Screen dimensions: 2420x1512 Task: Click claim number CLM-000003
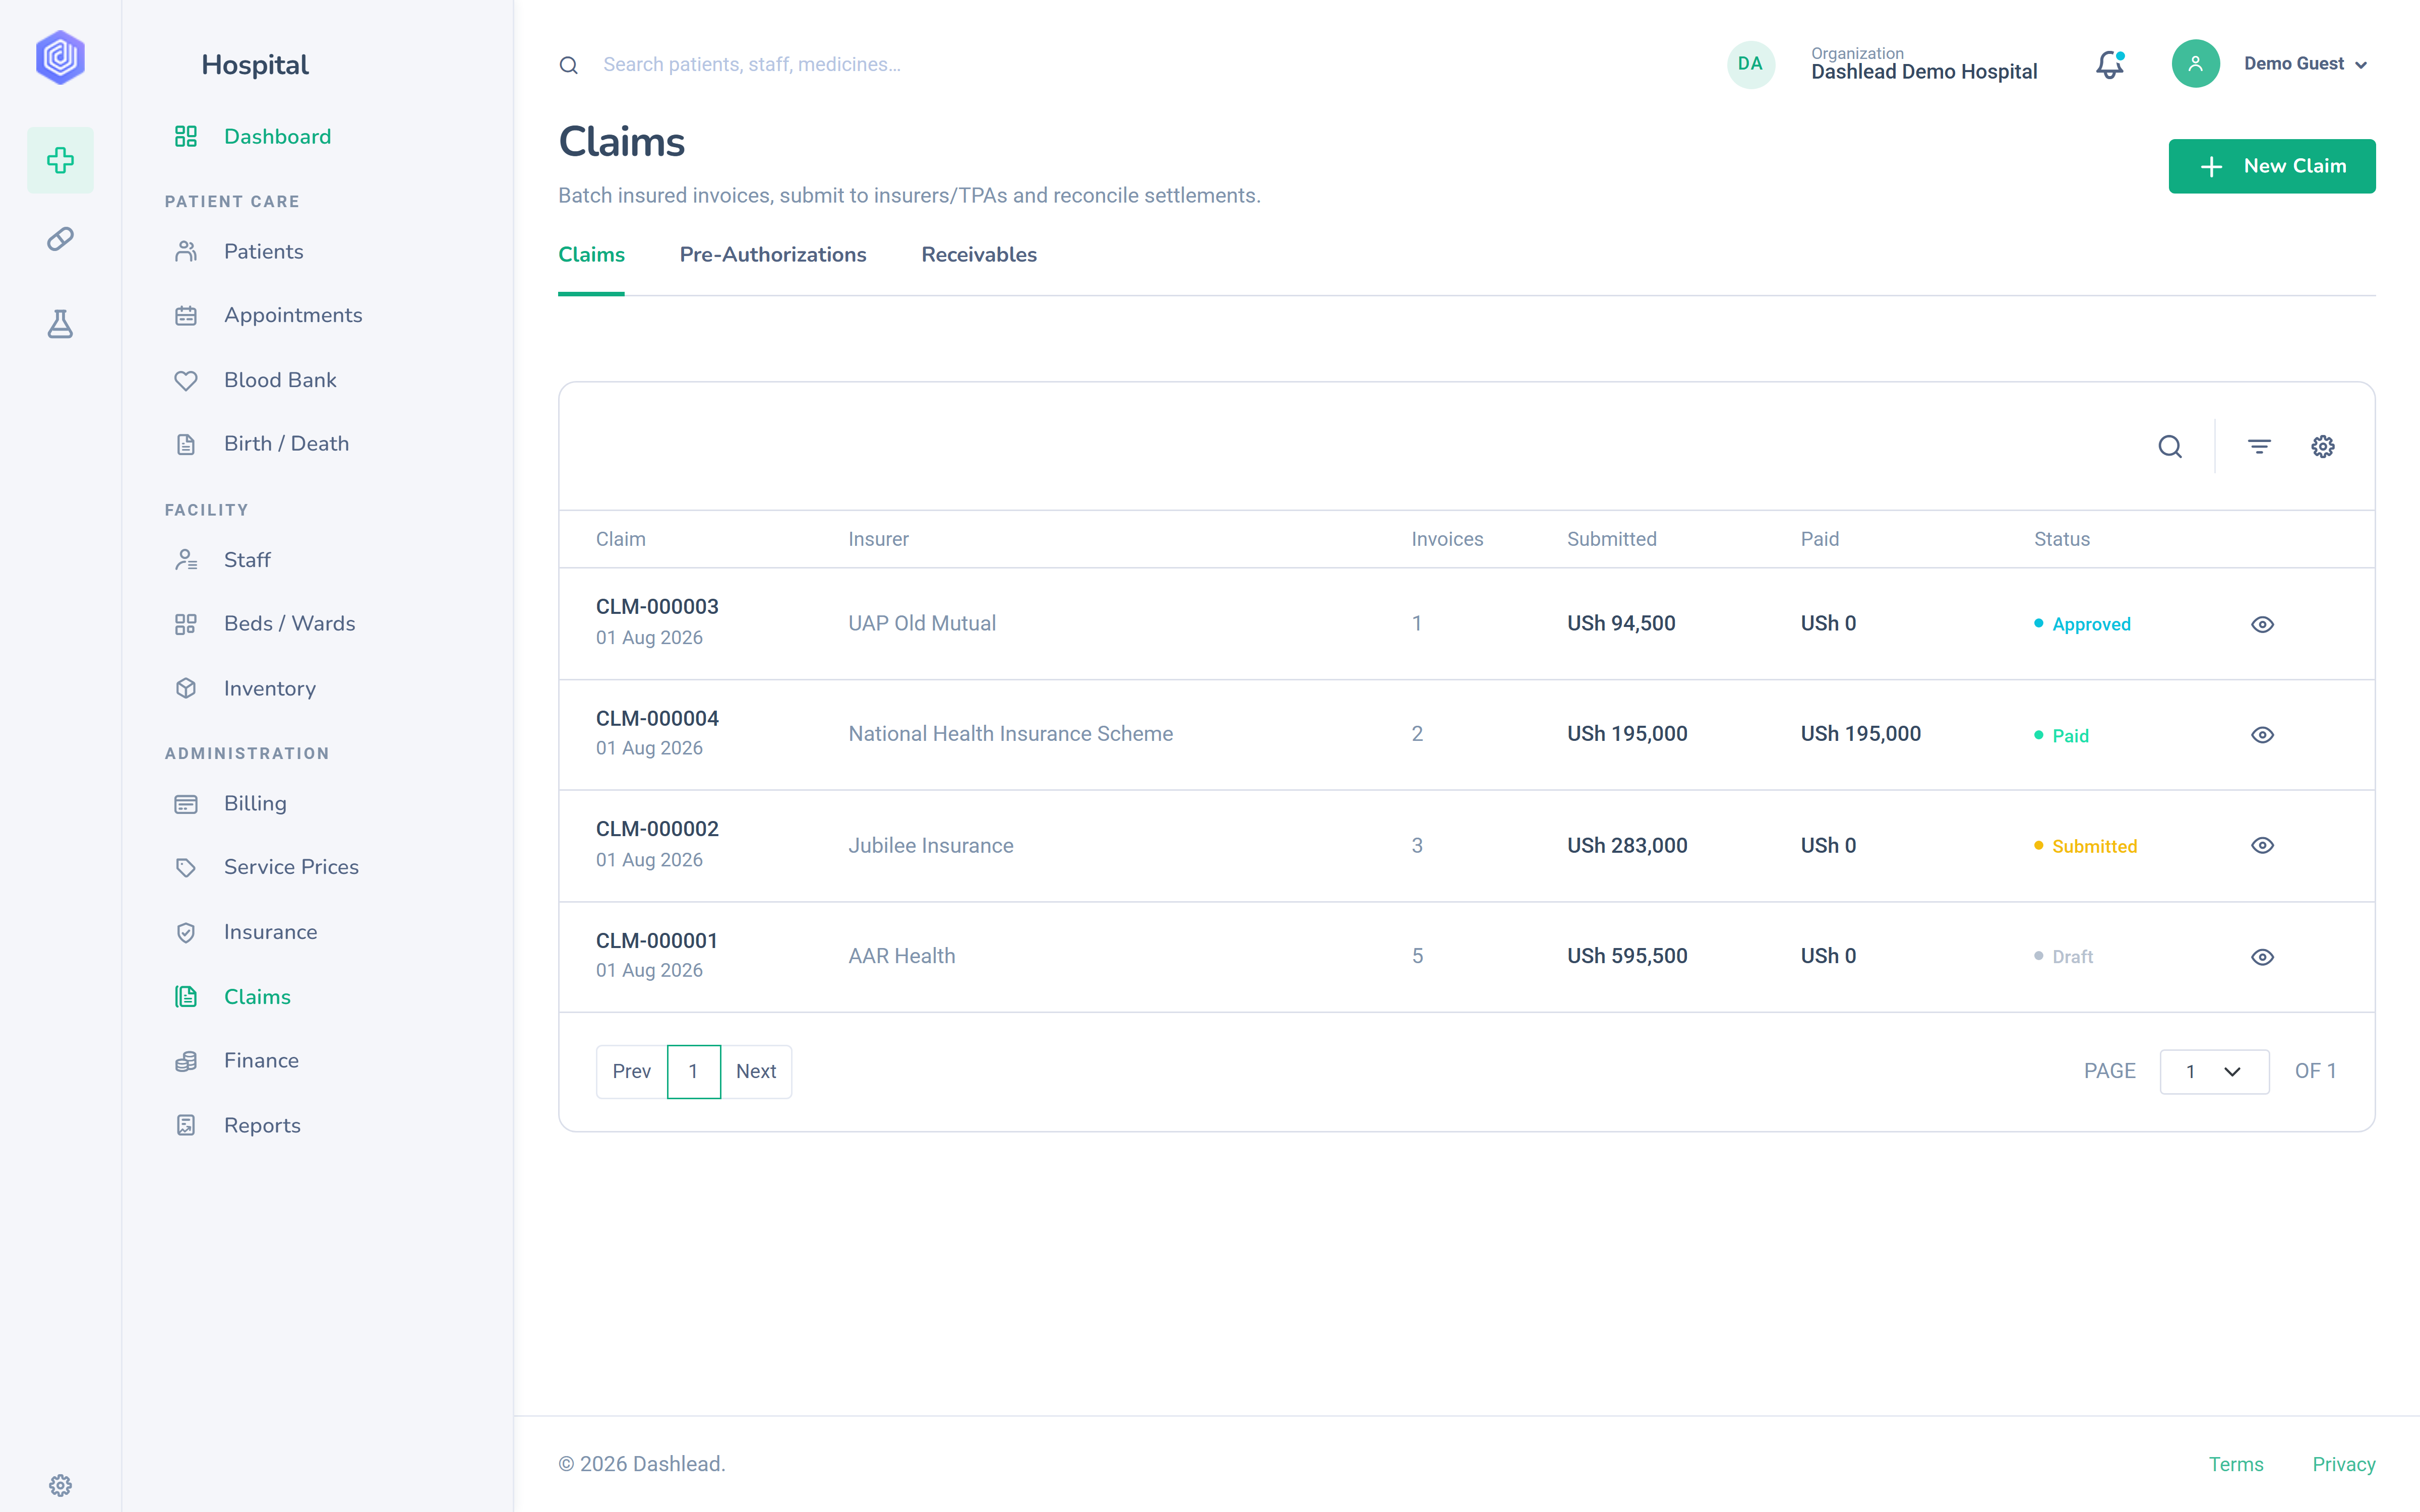click(x=657, y=606)
